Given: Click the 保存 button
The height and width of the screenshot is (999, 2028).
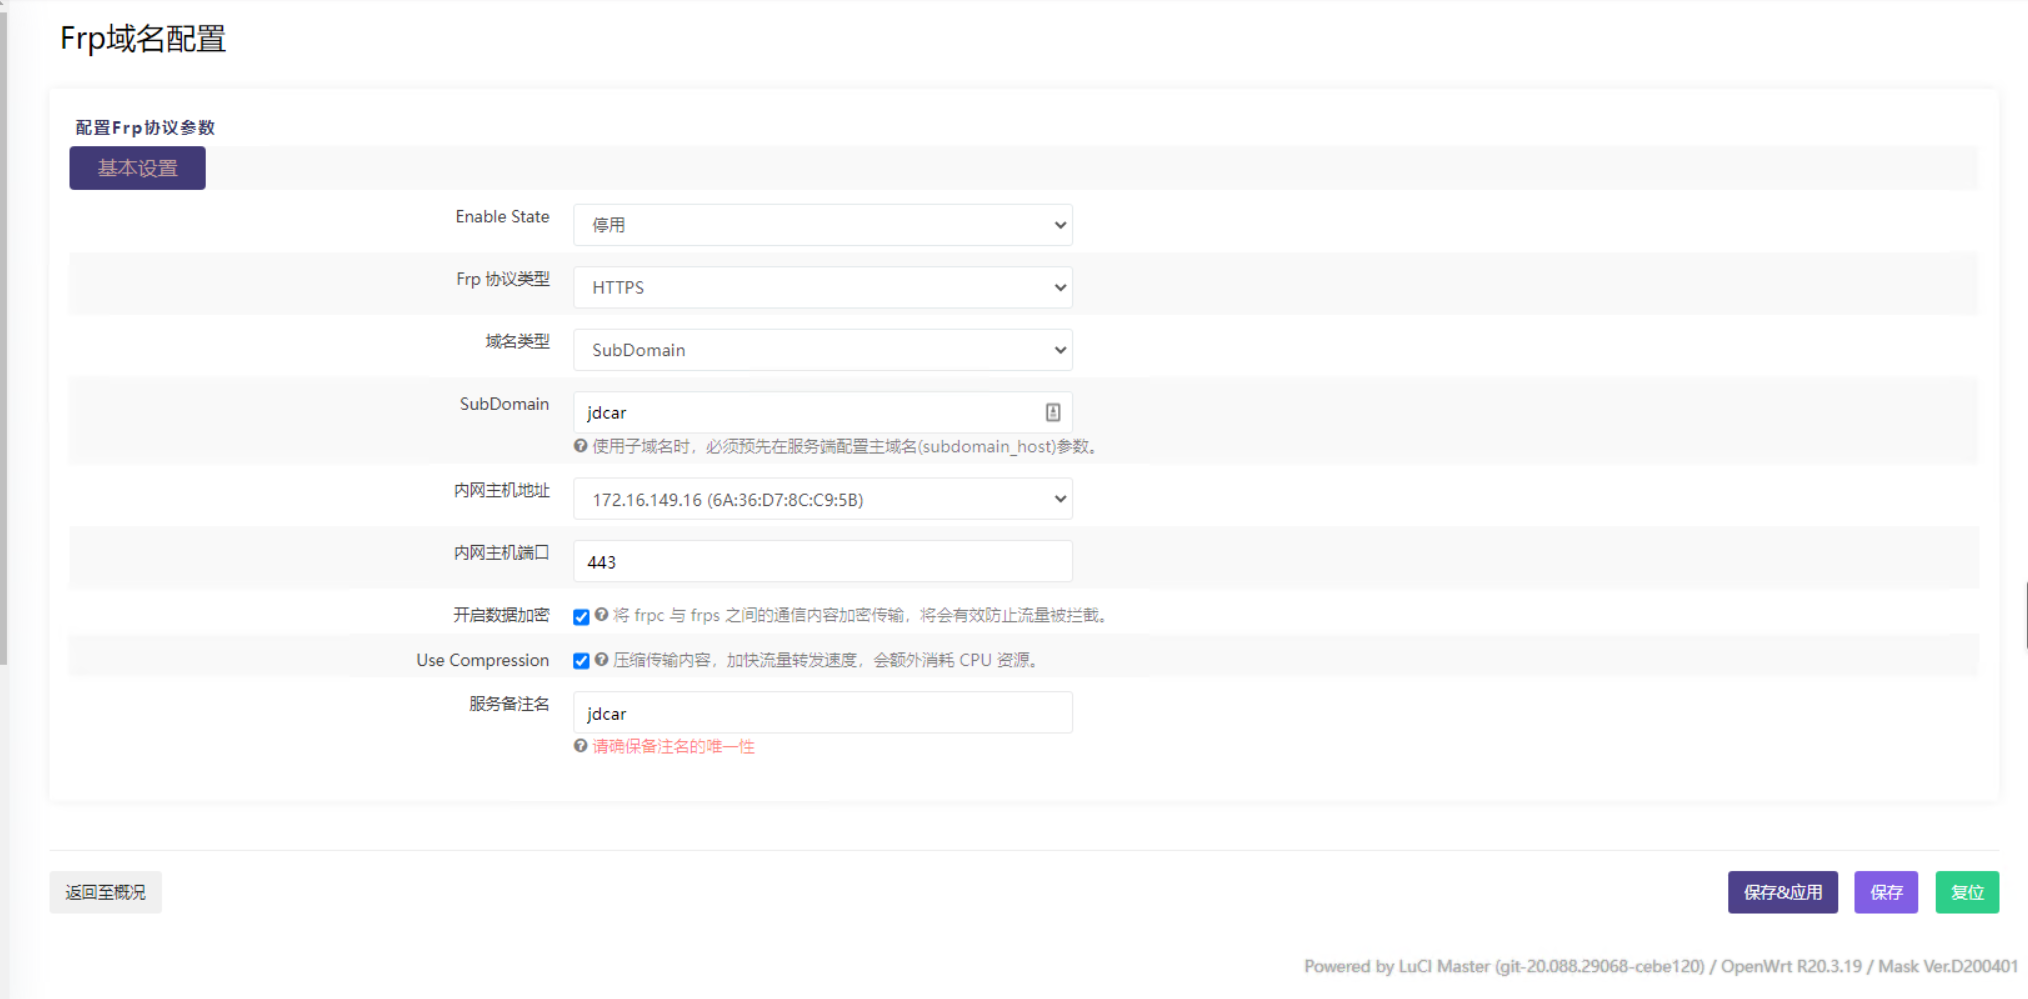Looking at the screenshot, I should tap(1885, 892).
